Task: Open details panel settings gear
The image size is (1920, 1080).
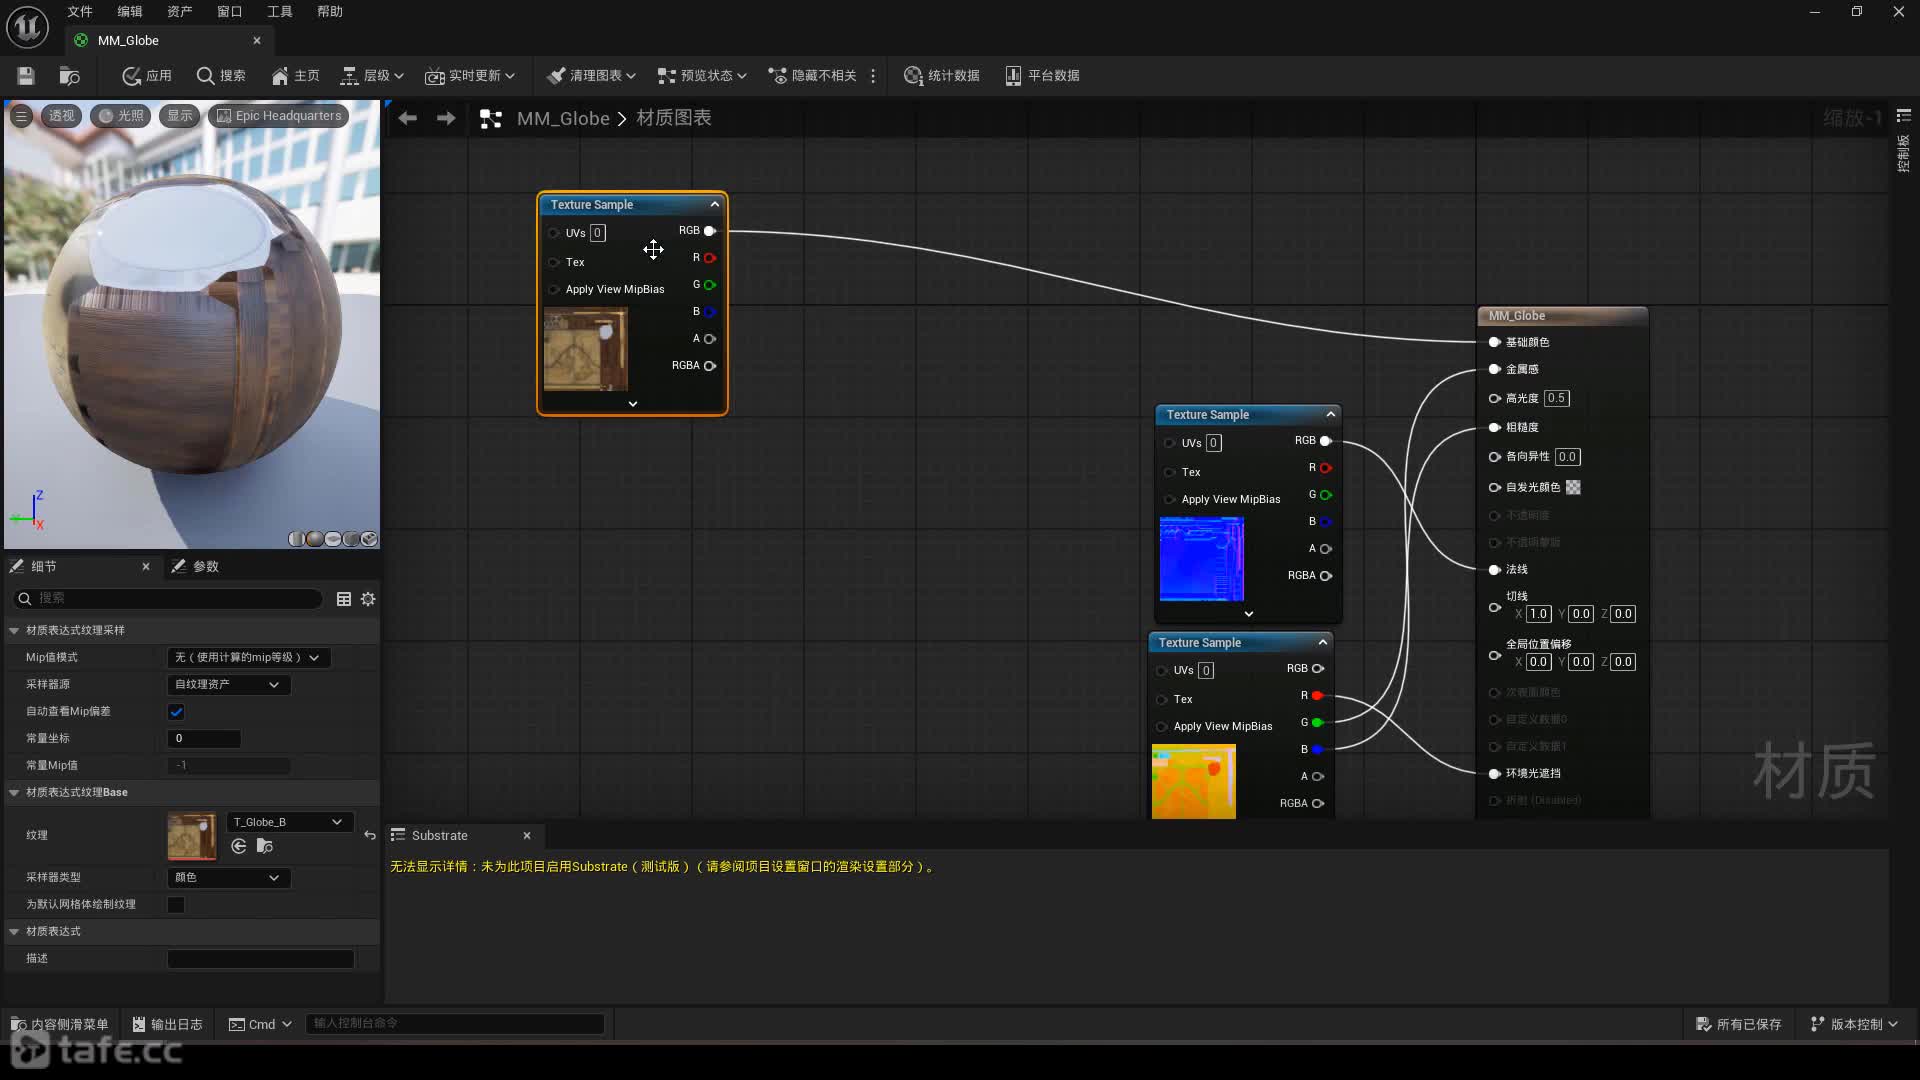Action: pos(368,599)
